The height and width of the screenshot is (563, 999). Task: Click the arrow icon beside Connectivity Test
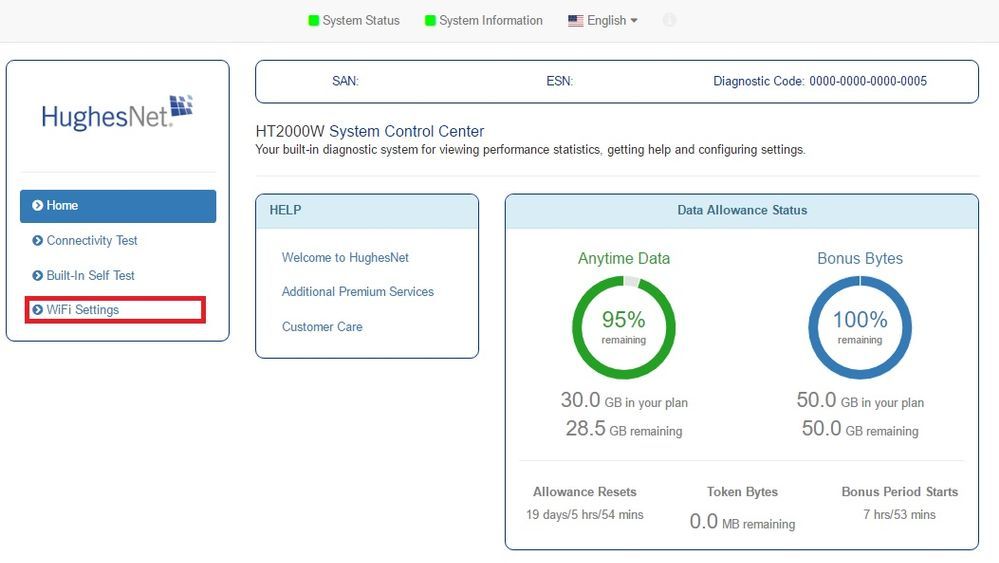coord(38,240)
